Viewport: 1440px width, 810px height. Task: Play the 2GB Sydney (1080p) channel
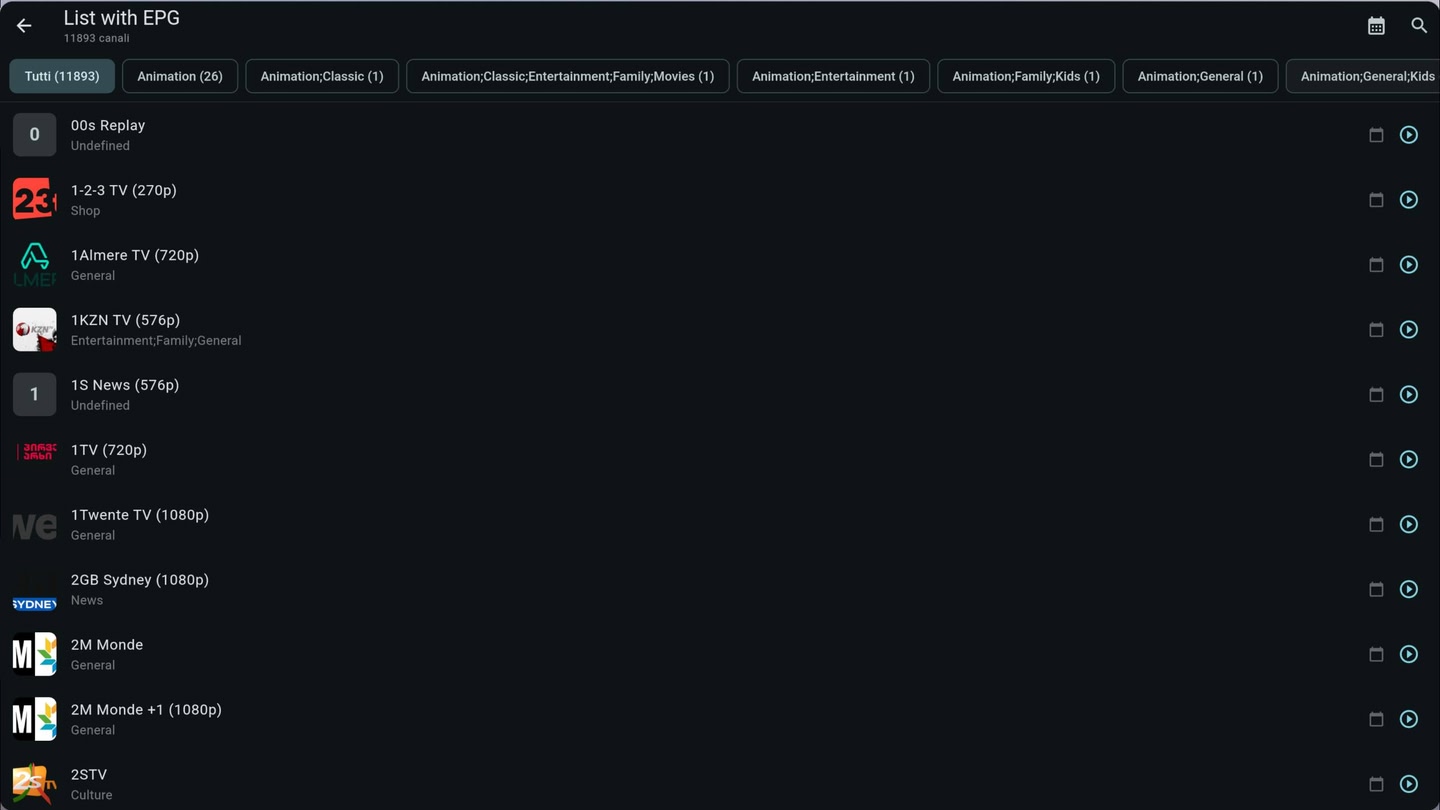(1409, 590)
